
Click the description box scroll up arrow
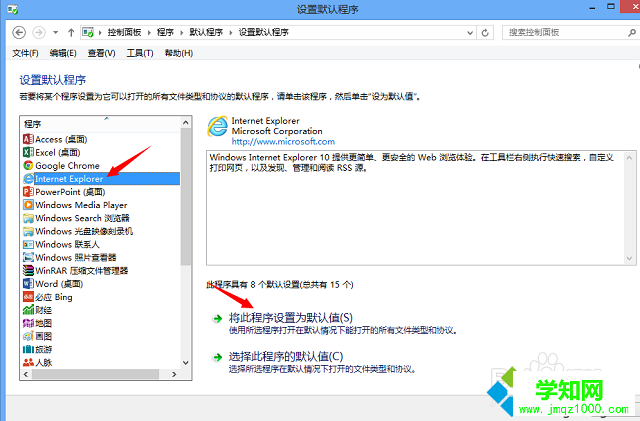pos(629,158)
